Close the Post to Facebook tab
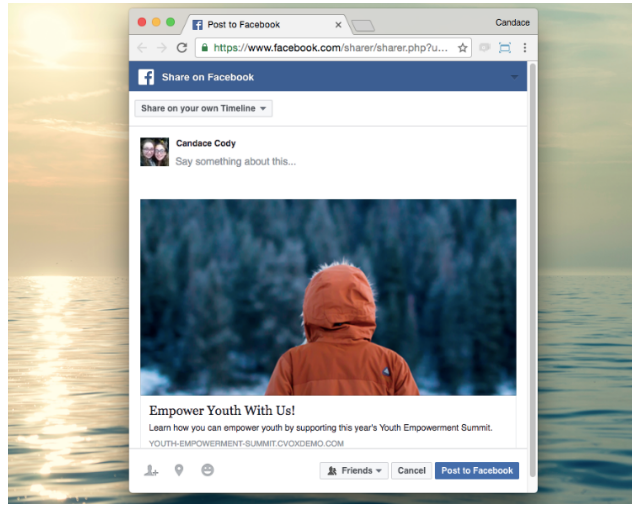The image size is (640, 508). pos(338,25)
